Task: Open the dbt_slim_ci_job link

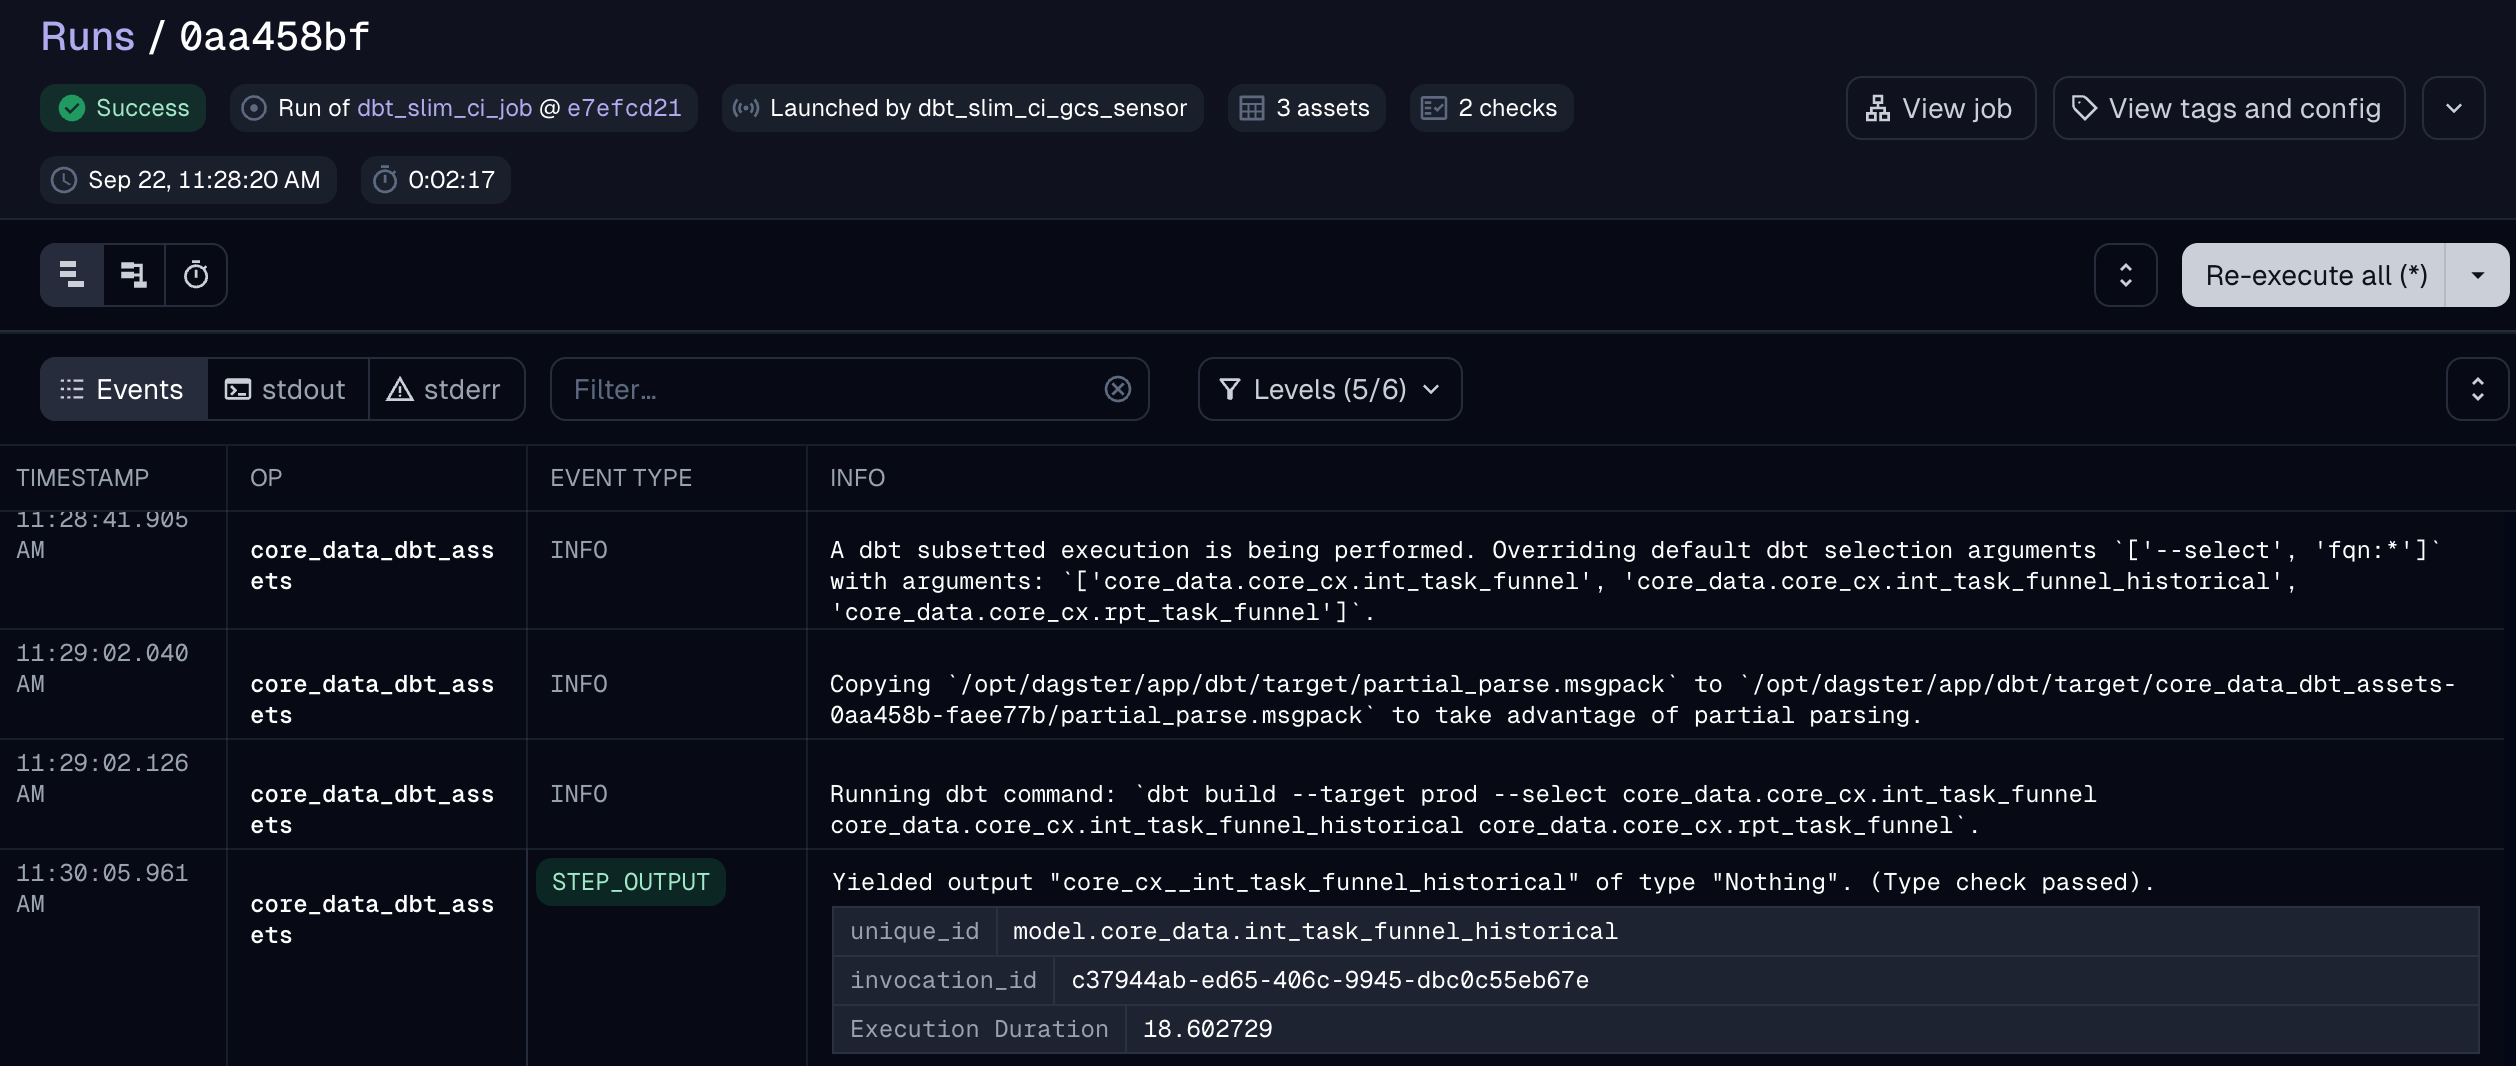Action: [444, 108]
